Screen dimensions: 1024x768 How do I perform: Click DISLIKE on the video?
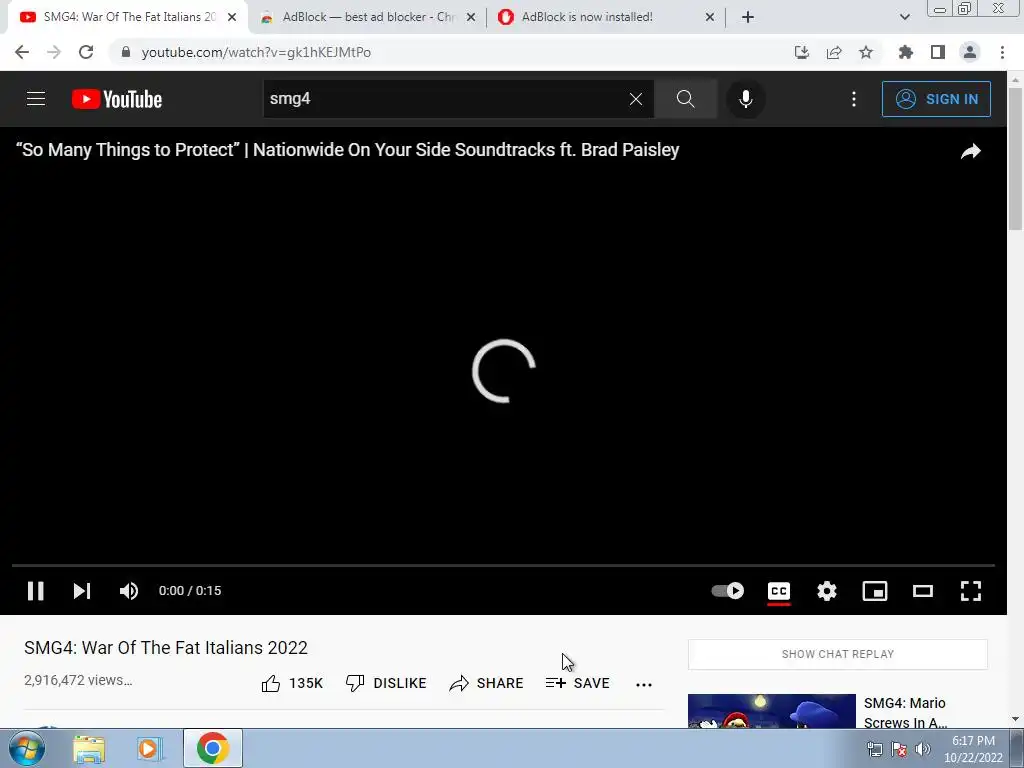point(386,683)
